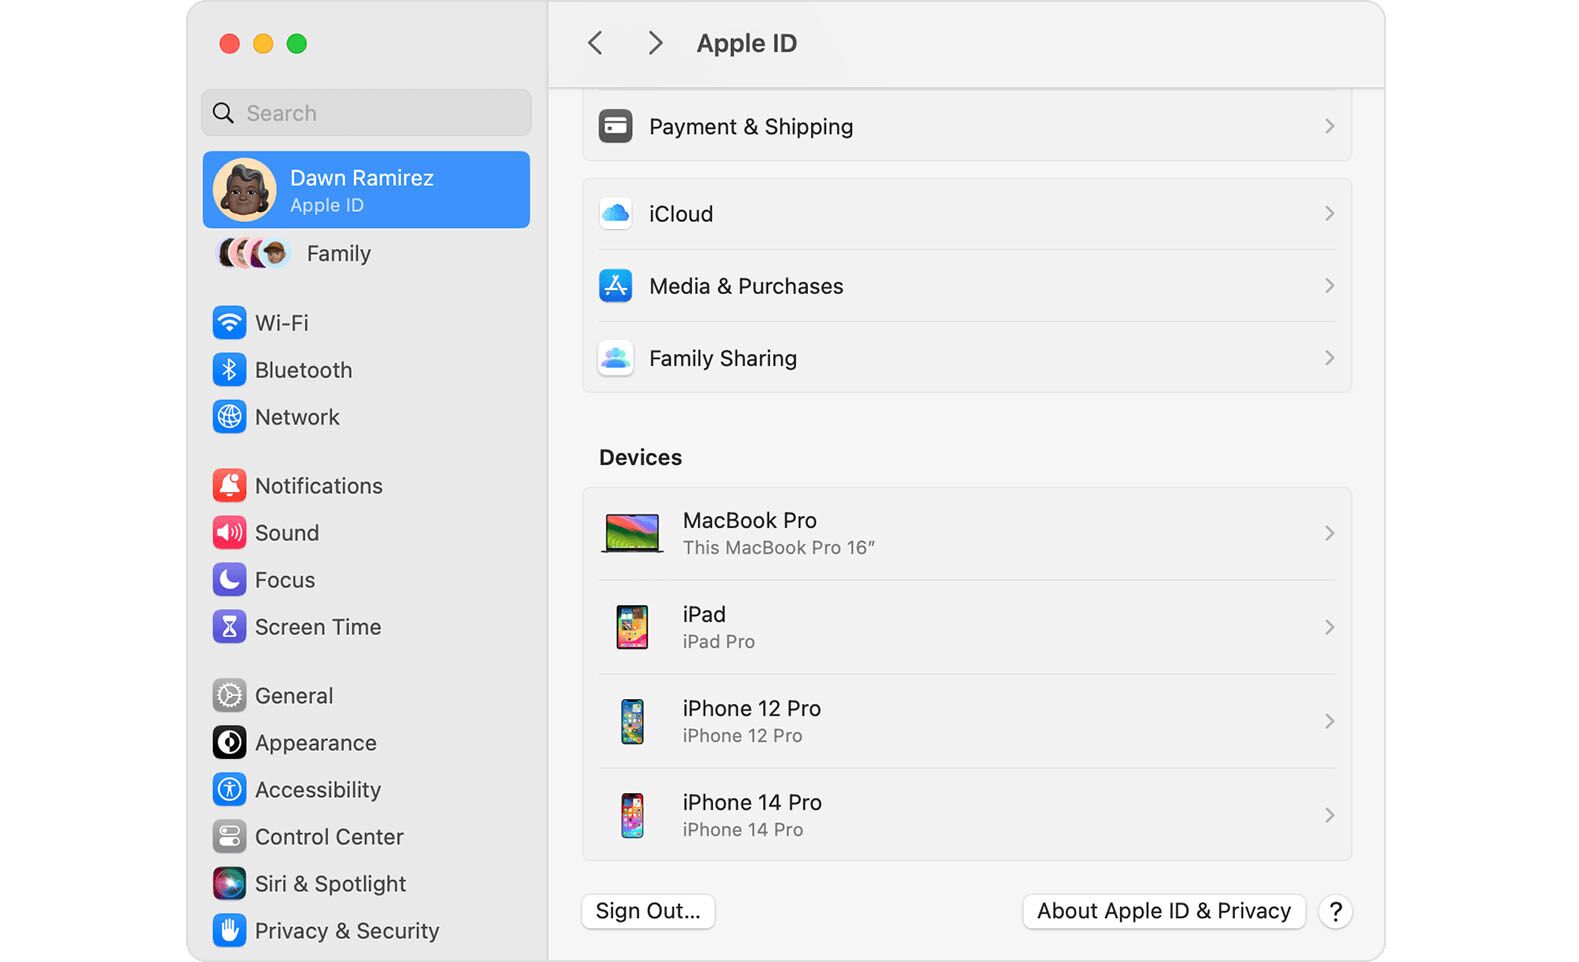Click the 'Appearance' sidebar label
The width and height of the screenshot is (1579, 962).
coord(316,743)
